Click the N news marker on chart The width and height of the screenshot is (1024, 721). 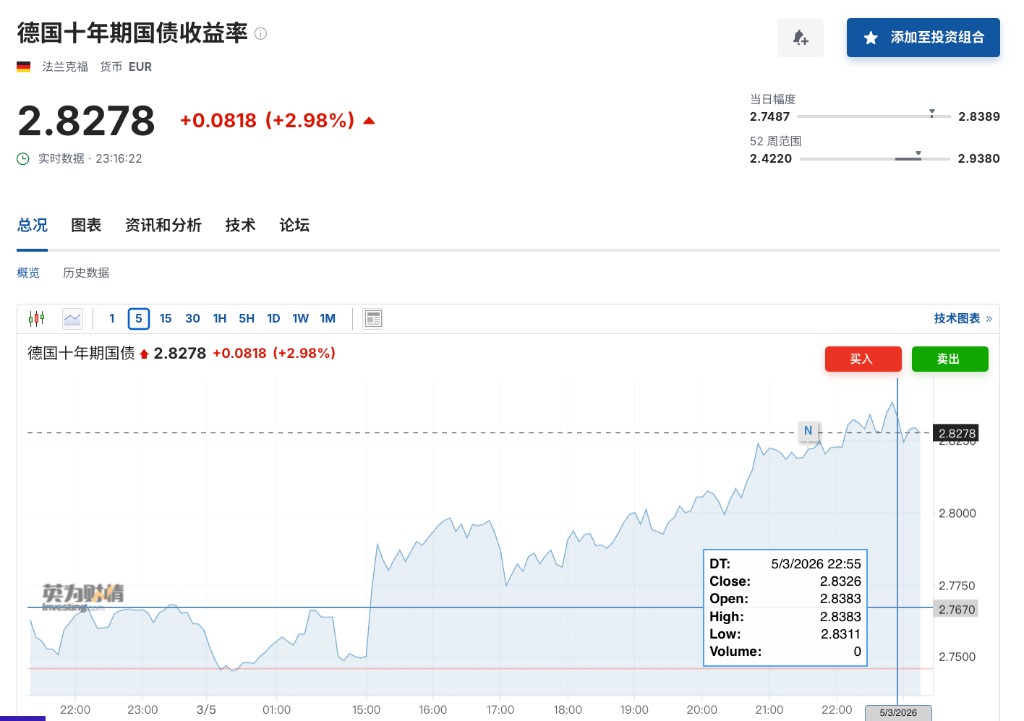807,431
